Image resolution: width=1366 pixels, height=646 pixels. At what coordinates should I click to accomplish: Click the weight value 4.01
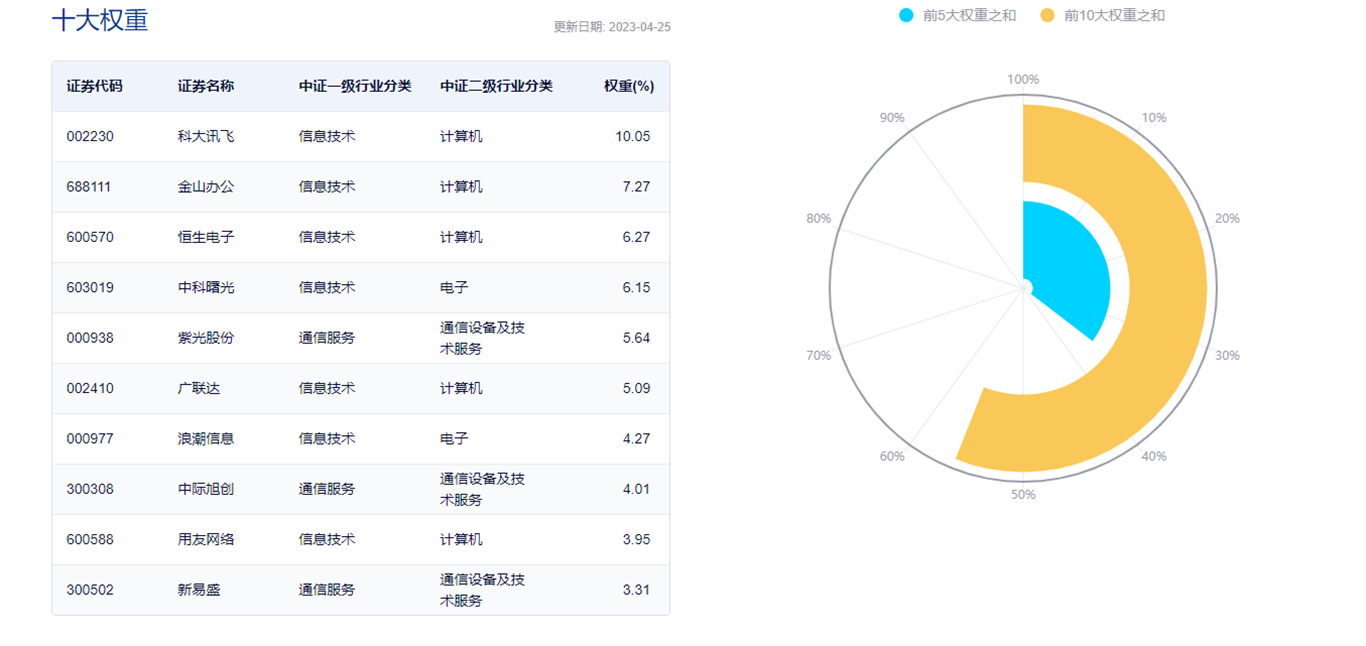click(x=636, y=489)
